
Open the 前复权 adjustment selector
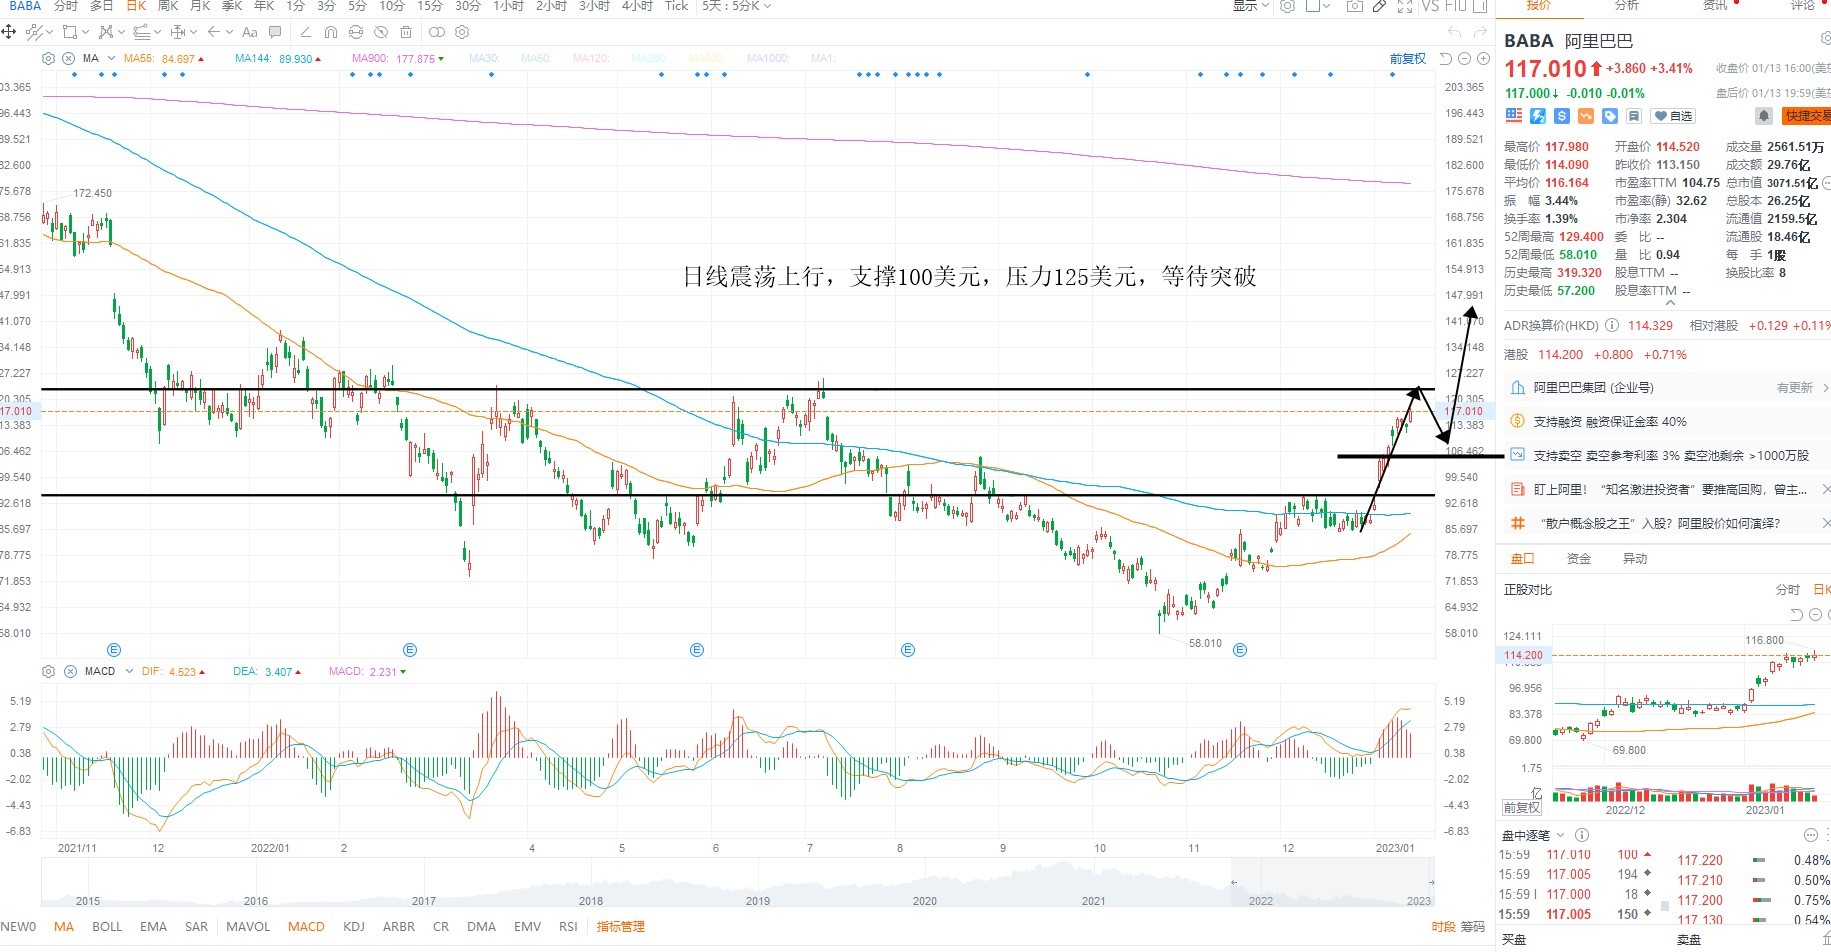1408,59
